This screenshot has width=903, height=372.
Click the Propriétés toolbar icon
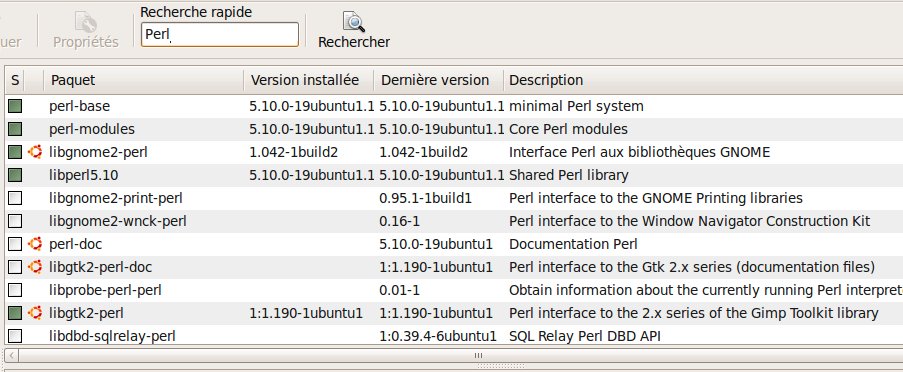(x=86, y=22)
